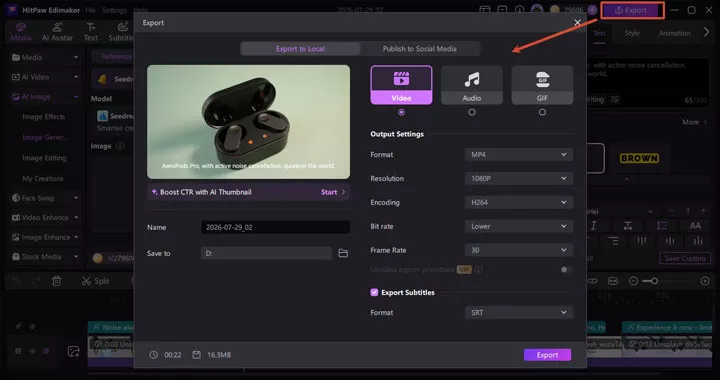Open the MP4 Format dropdown
This screenshot has width=720, height=380.
(x=519, y=155)
